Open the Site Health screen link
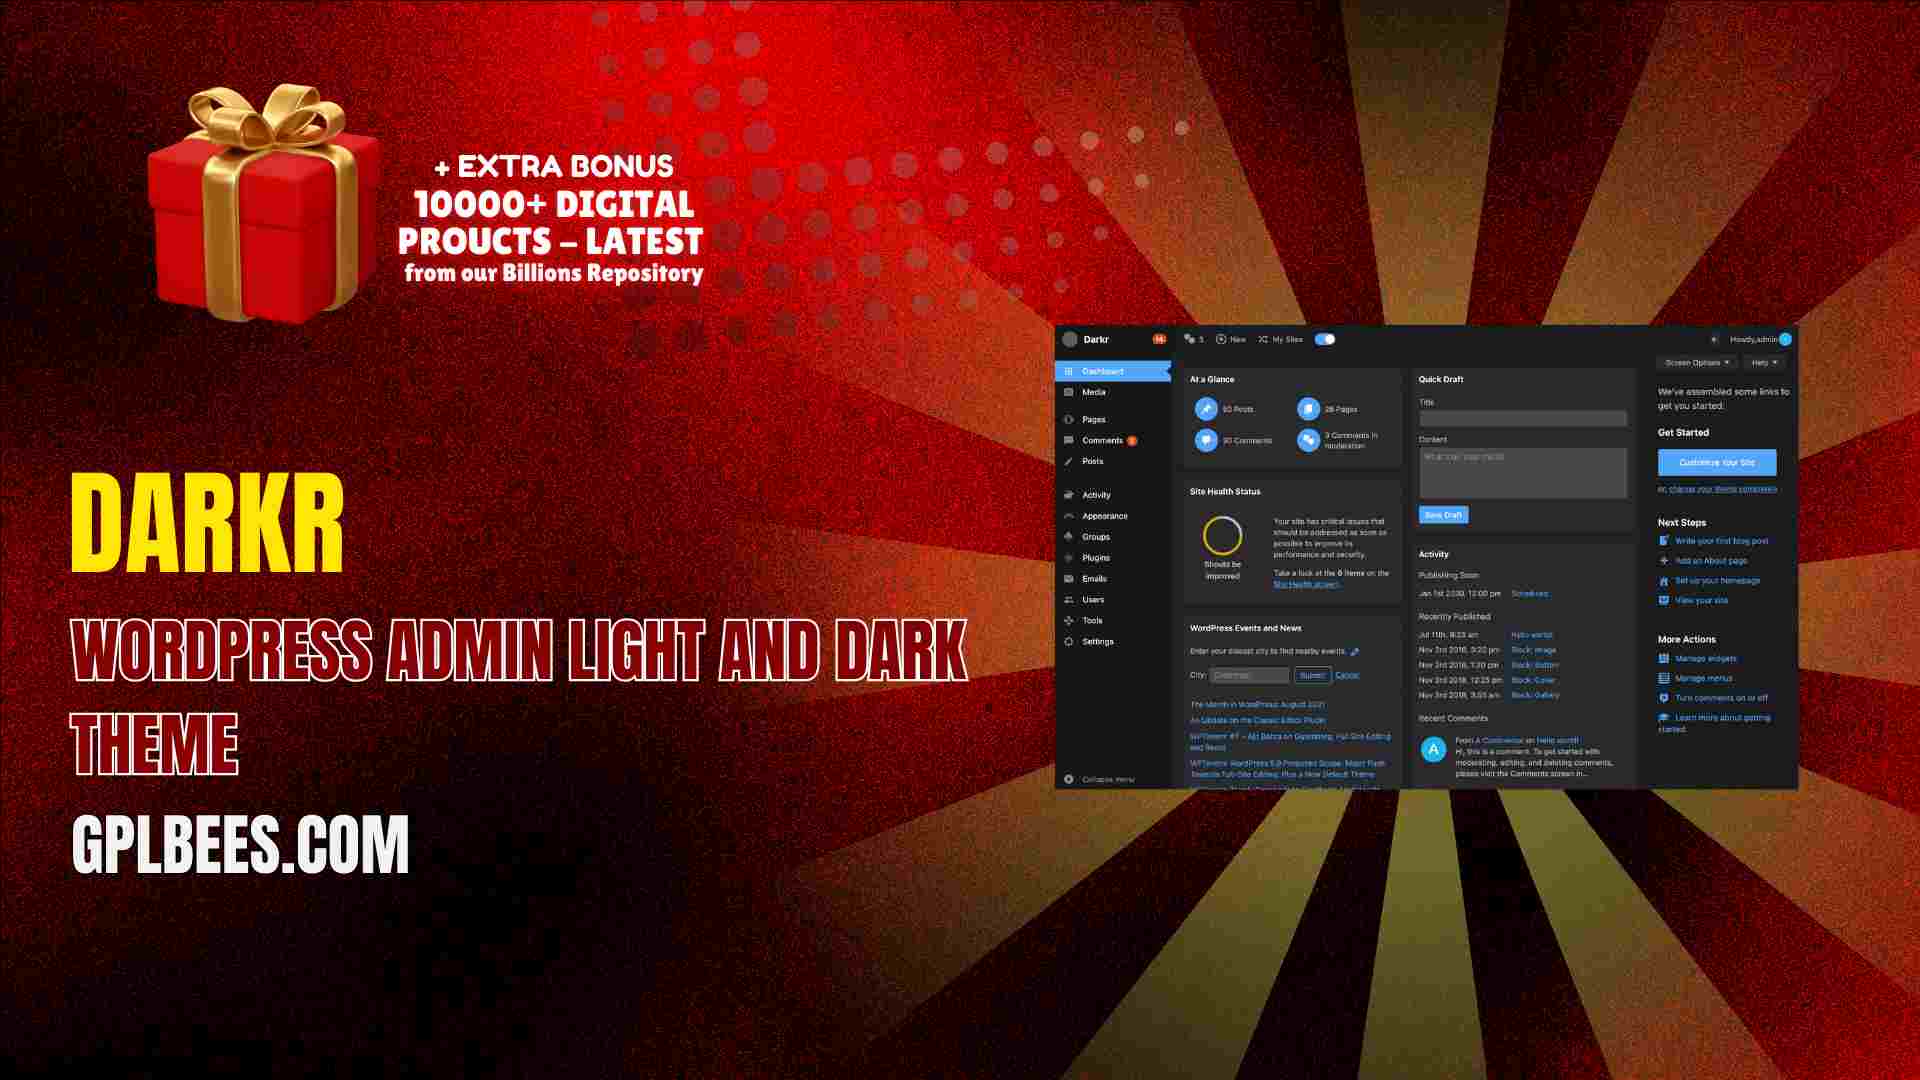The height and width of the screenshot is (1080, 1920). point(1306,584)
